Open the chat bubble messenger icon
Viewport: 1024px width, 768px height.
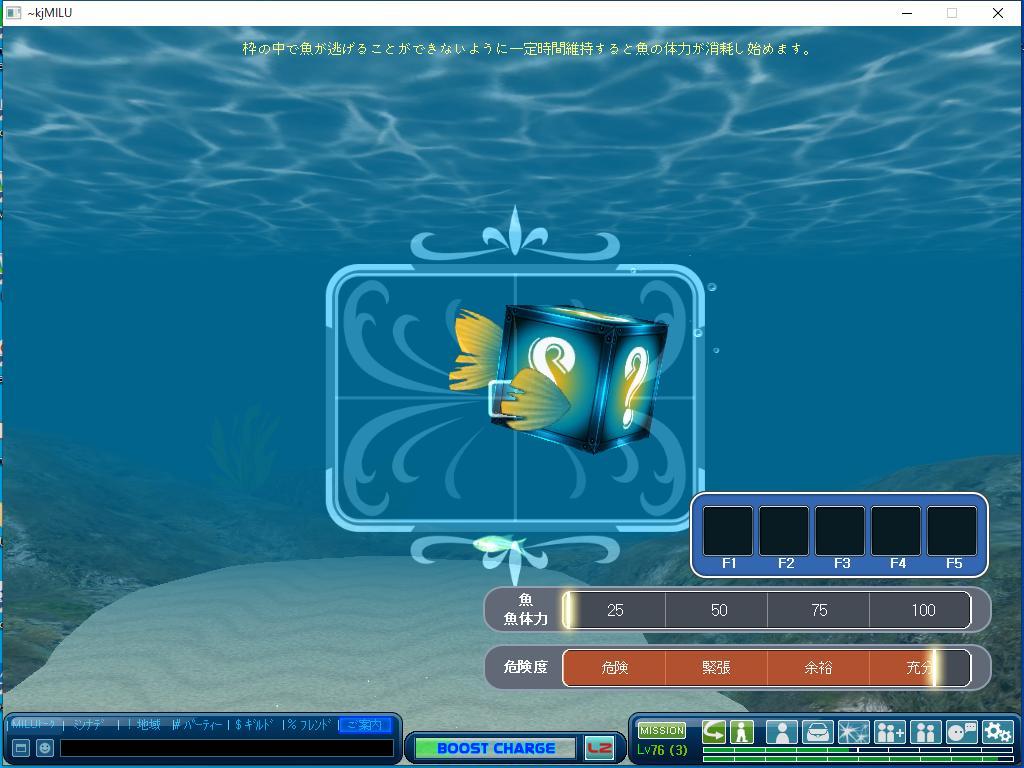[x=961, y=732]
